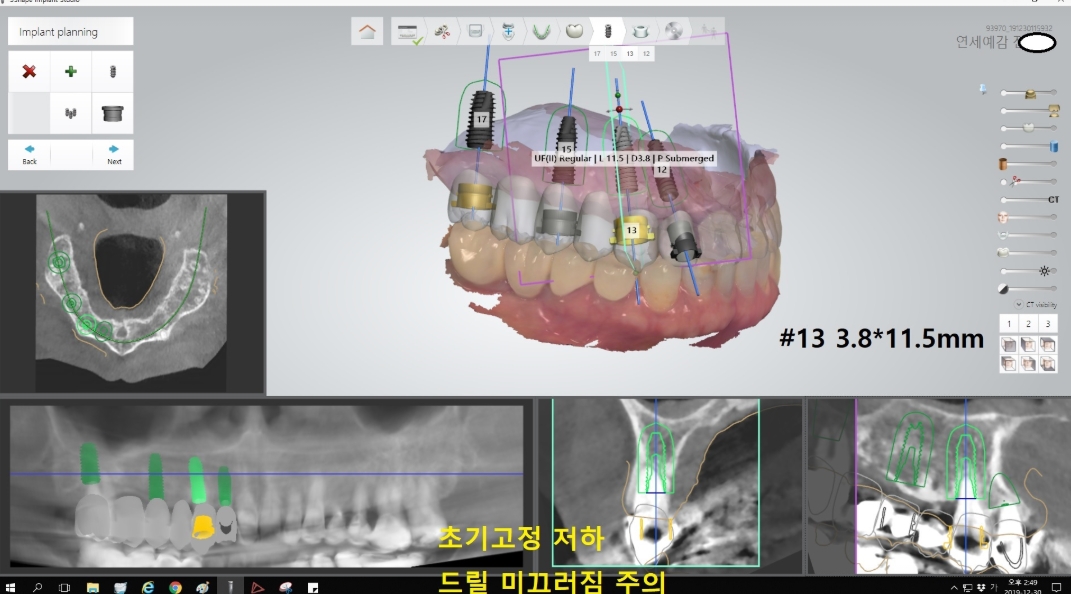Select tooth 12 in the implant selector
The height and width of the screenshot is (594, 1071).
646,53
